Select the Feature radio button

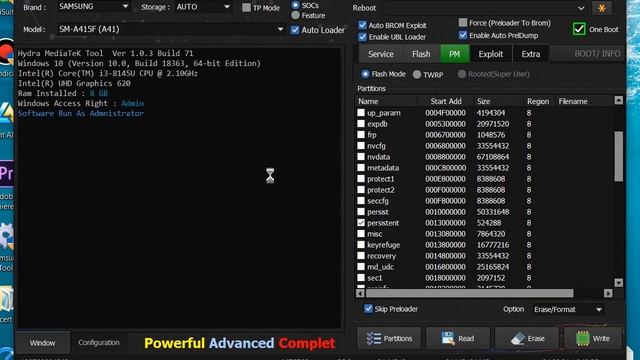pos(295,16)
